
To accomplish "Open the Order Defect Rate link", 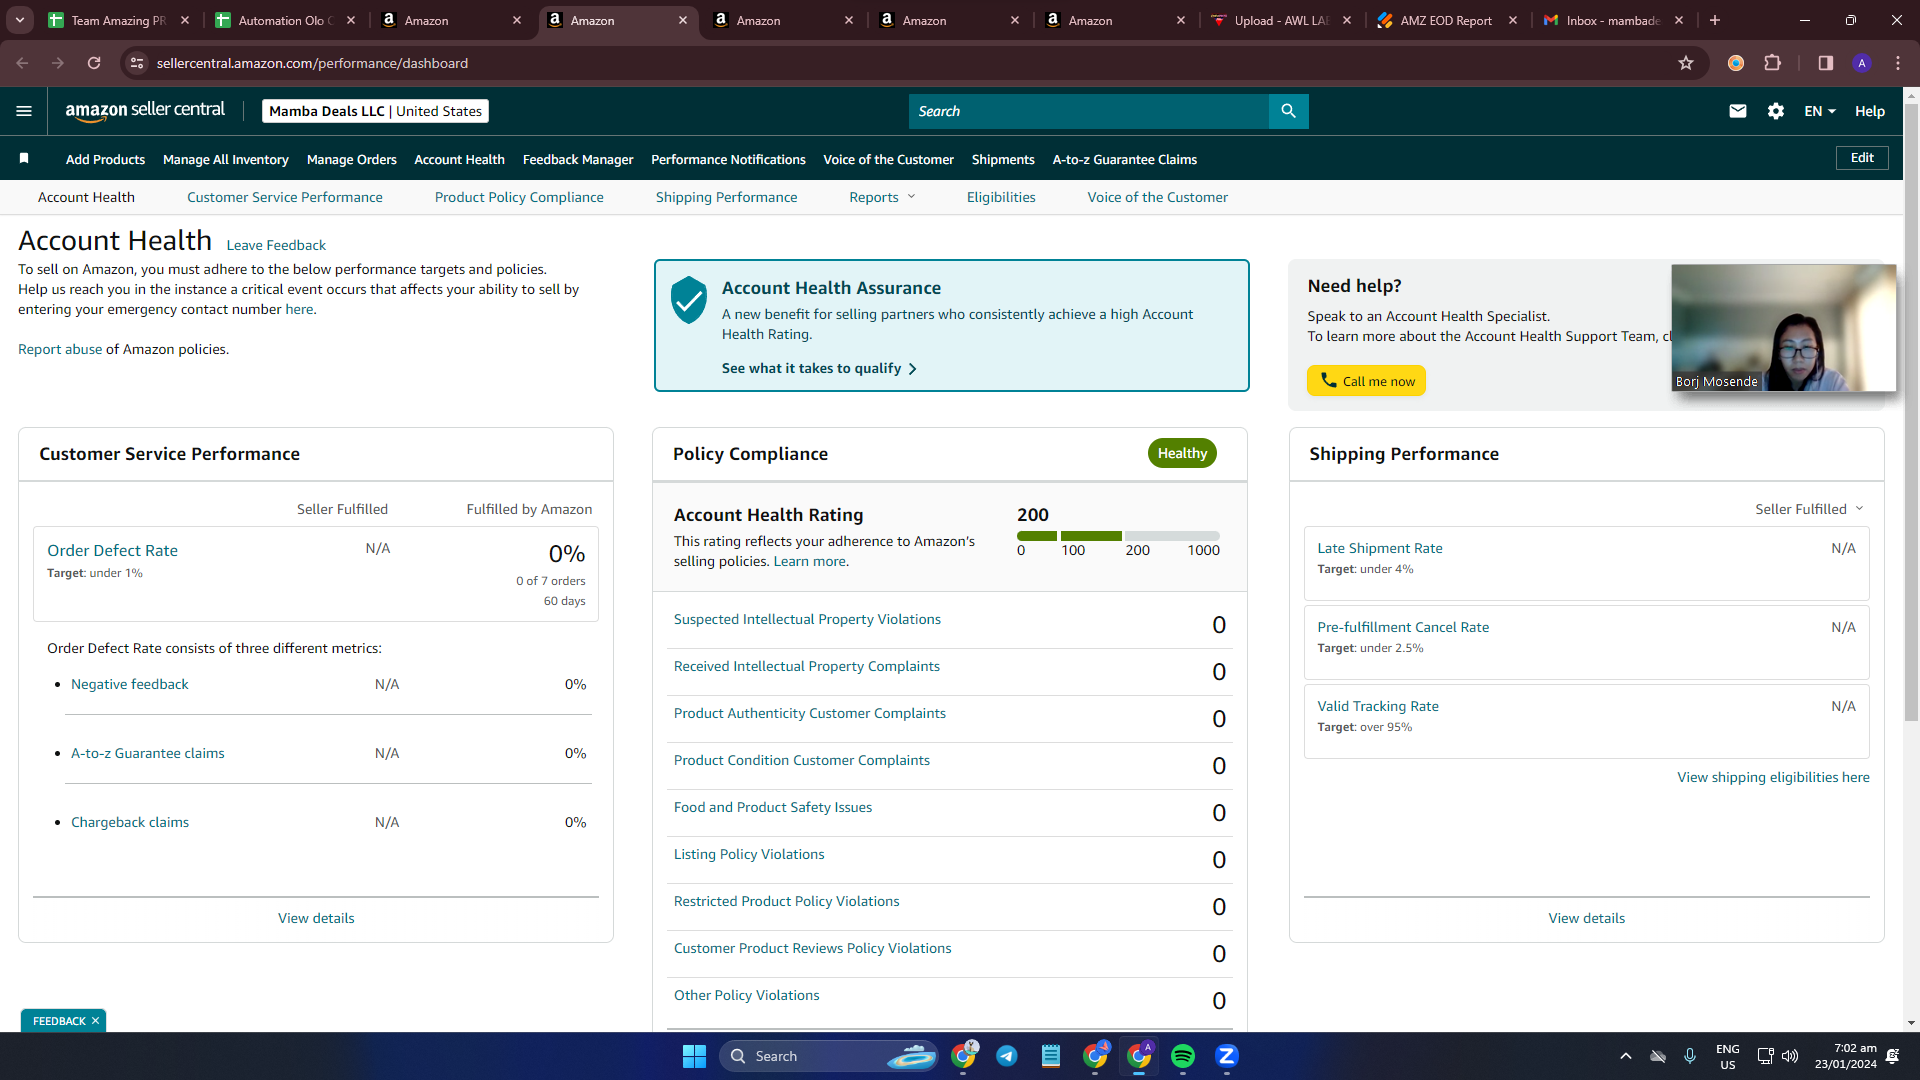I will [x=112, y=550].
